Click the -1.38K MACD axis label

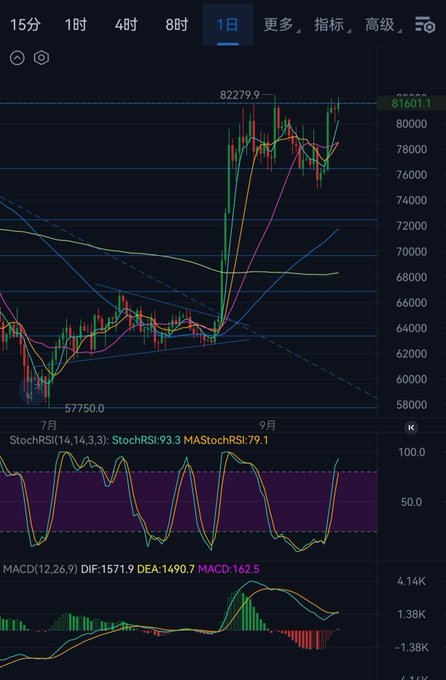(x=411, y=647)
